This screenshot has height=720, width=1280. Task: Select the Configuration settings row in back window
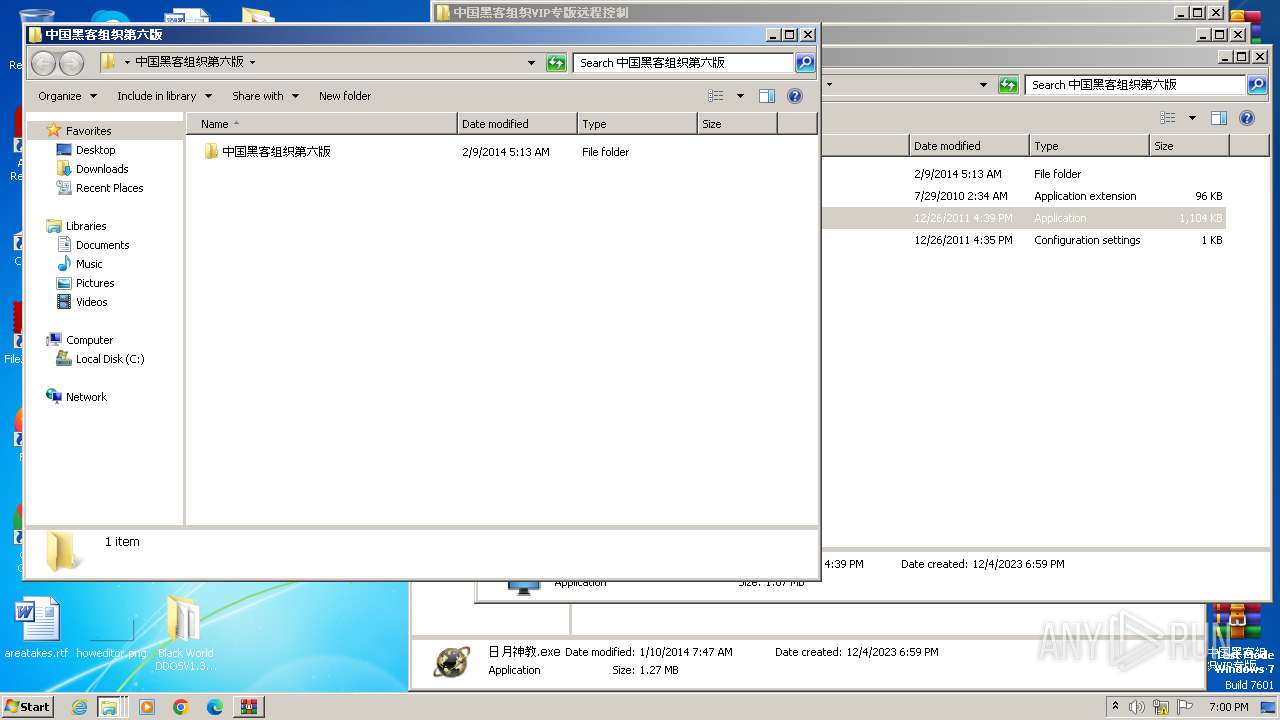pyautogui.click(x=1024, y=240)
